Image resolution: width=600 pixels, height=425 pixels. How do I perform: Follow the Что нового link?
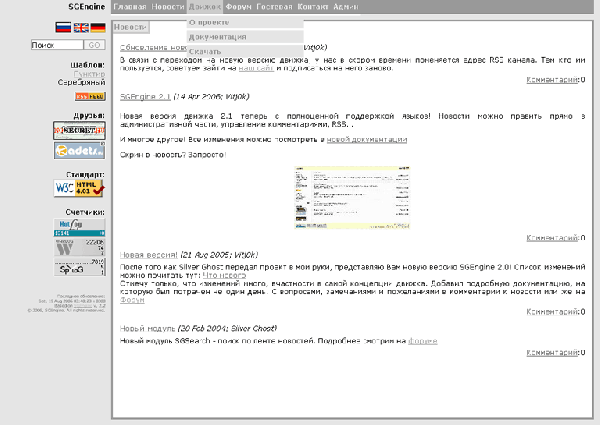coord(224,275)
